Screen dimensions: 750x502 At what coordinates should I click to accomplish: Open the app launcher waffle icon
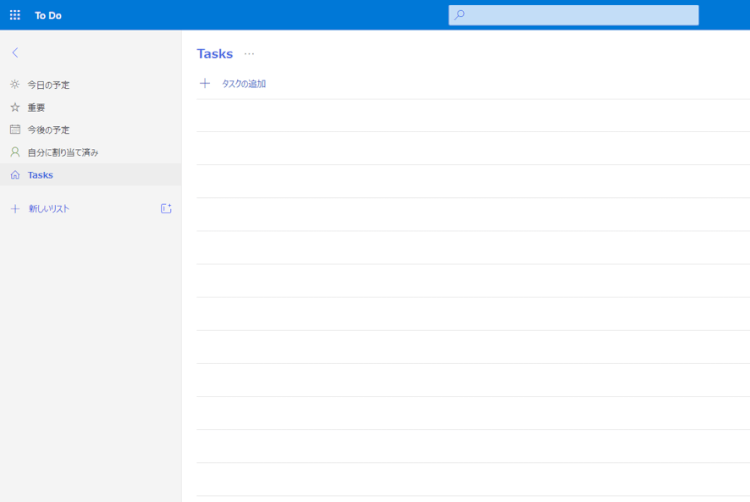coord(15,15)
